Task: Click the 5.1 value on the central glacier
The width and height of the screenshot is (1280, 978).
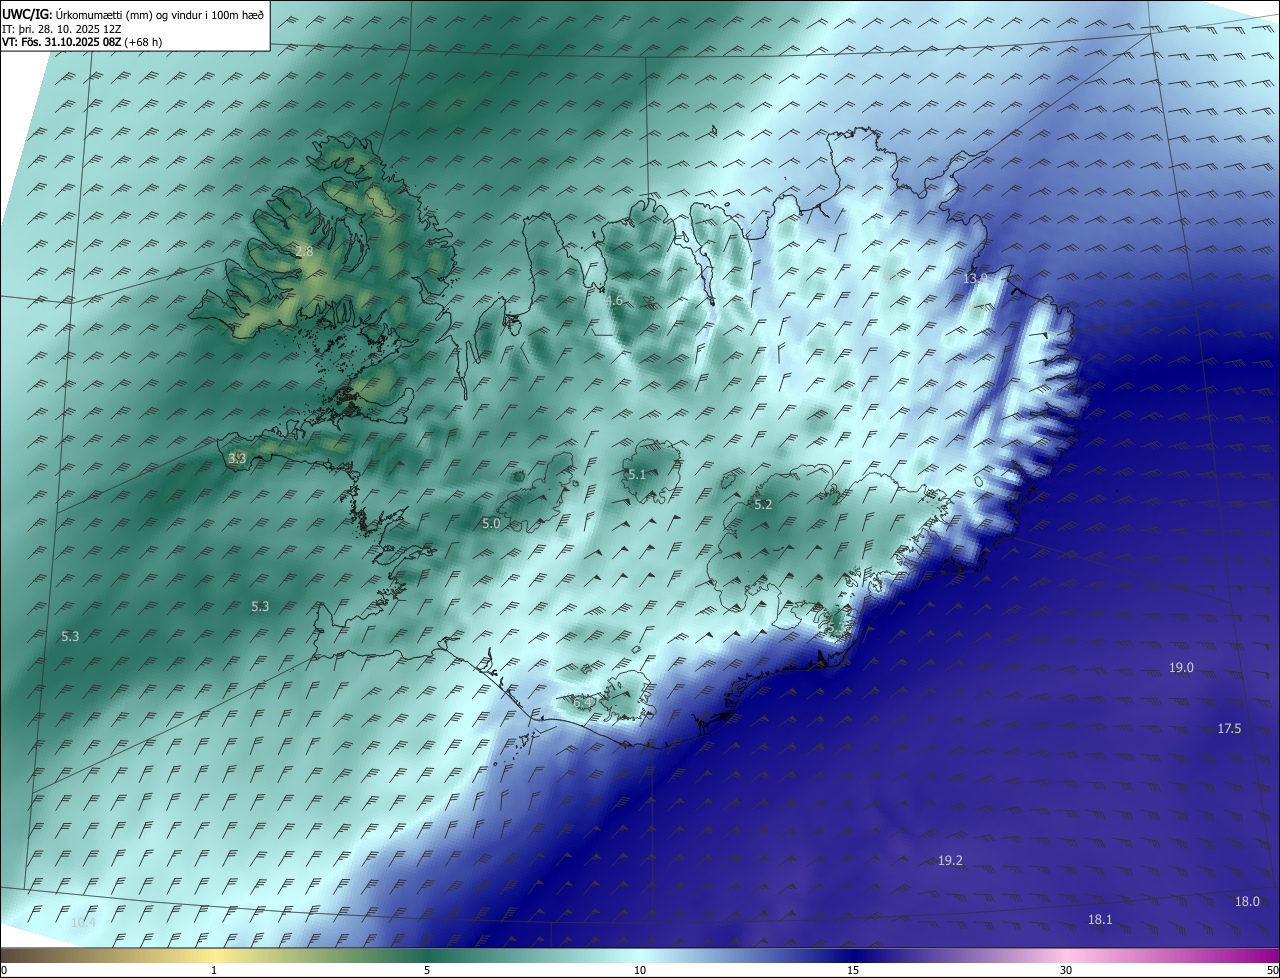Action: (637, 475)
